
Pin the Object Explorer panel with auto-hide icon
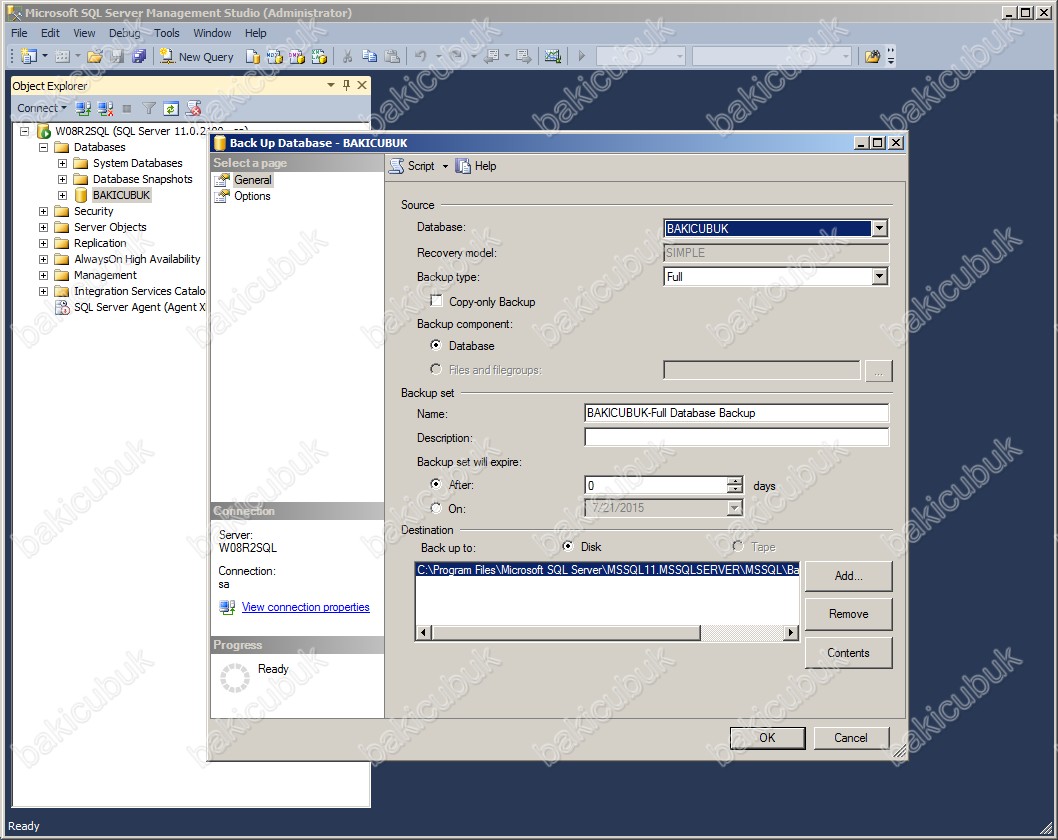(346, 85)
